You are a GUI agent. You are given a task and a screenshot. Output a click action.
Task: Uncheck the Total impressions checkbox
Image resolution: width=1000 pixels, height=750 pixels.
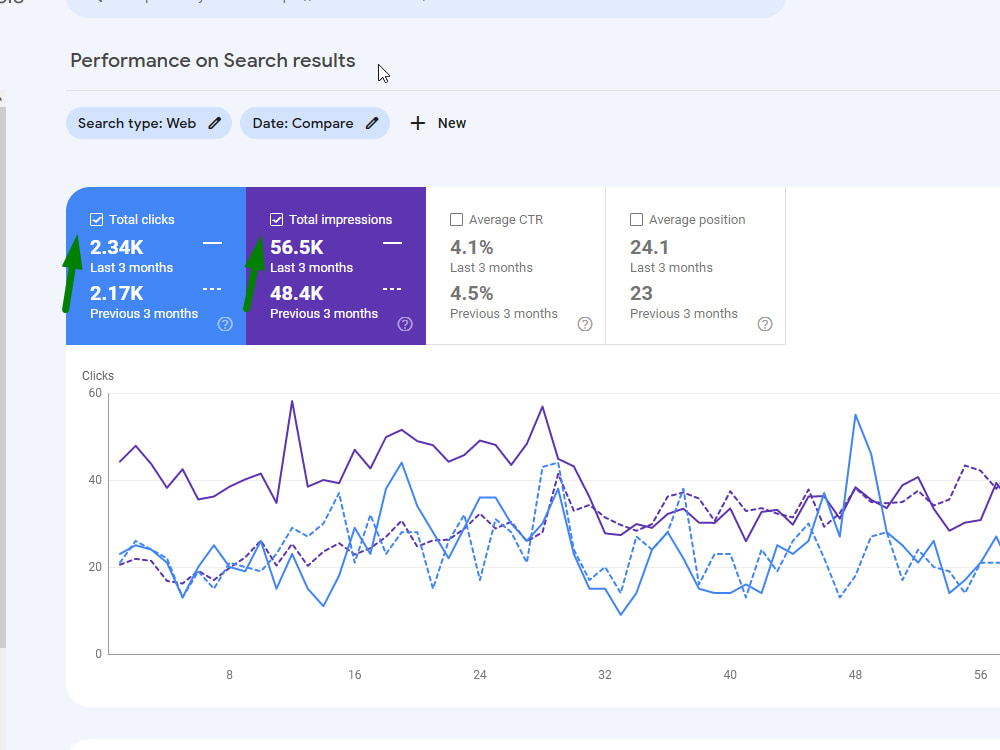(x=276, y=219)
